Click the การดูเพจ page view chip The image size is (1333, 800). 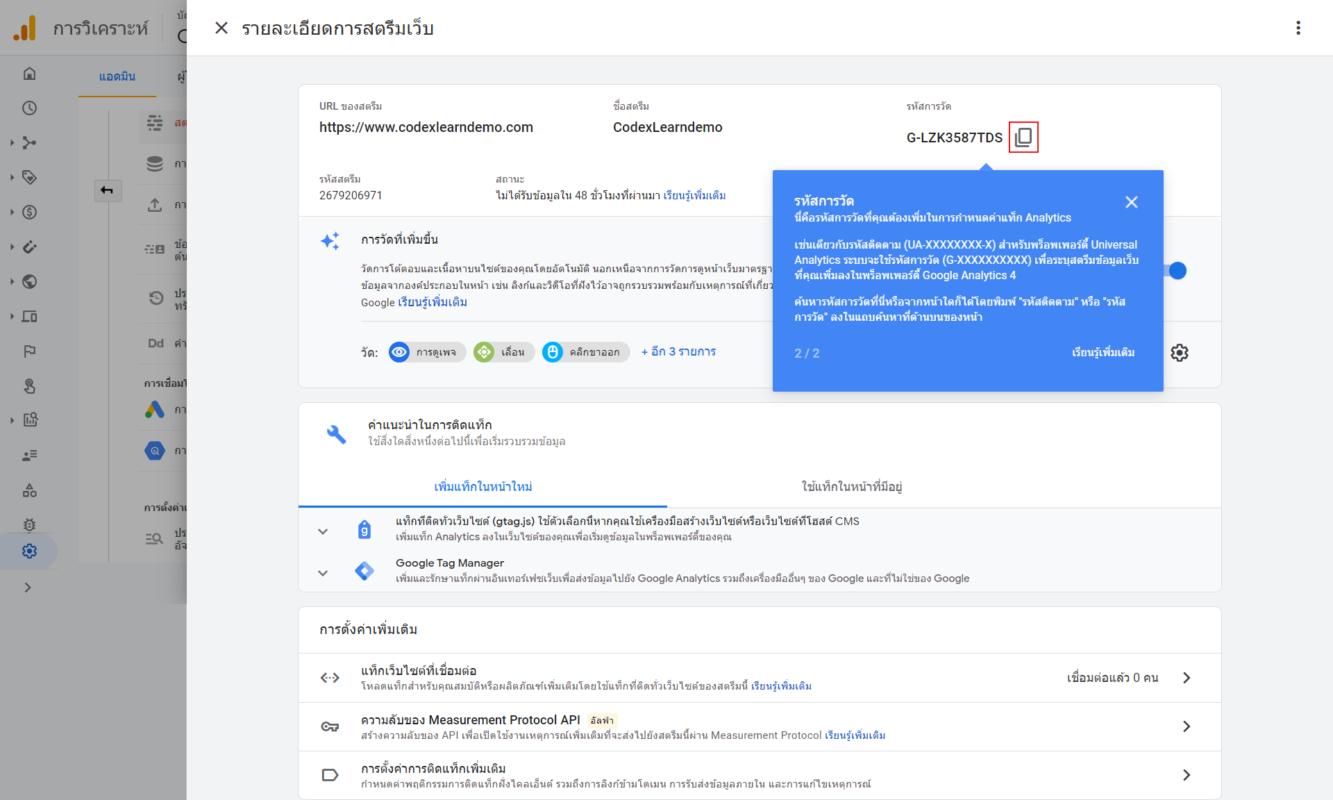(x=428, y=352)
